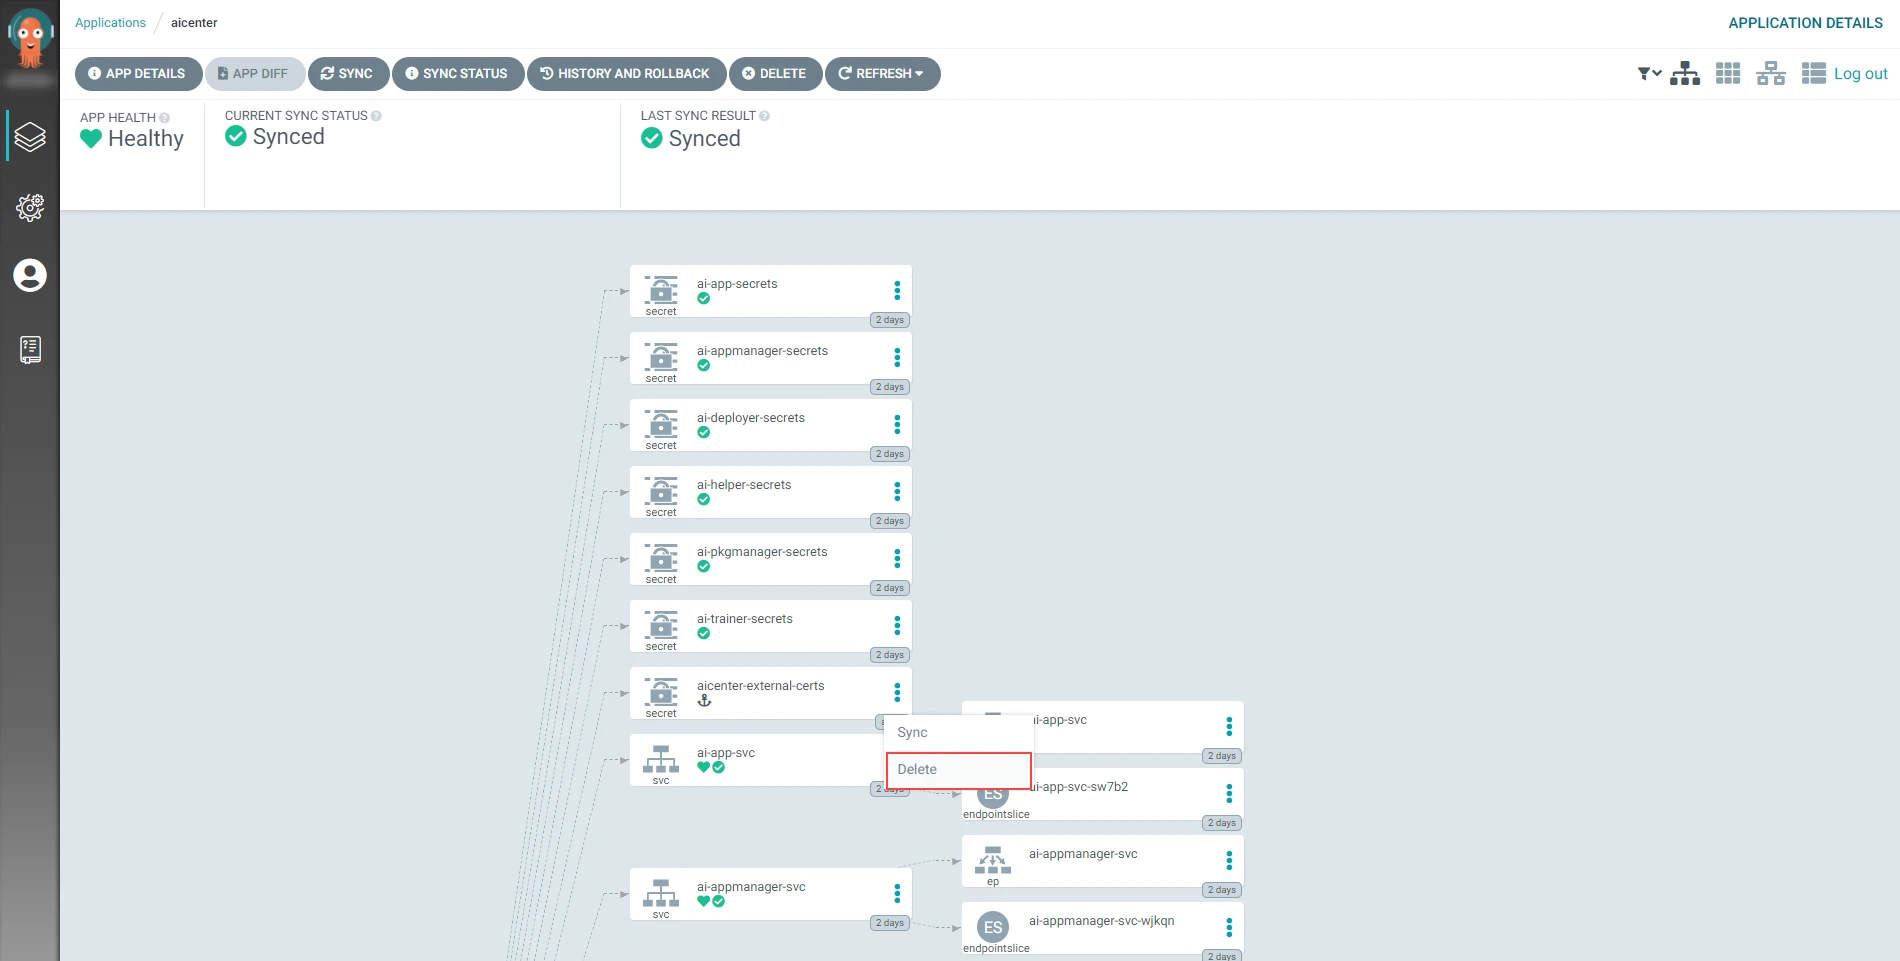Click the Log out link

click(1860, 73)
